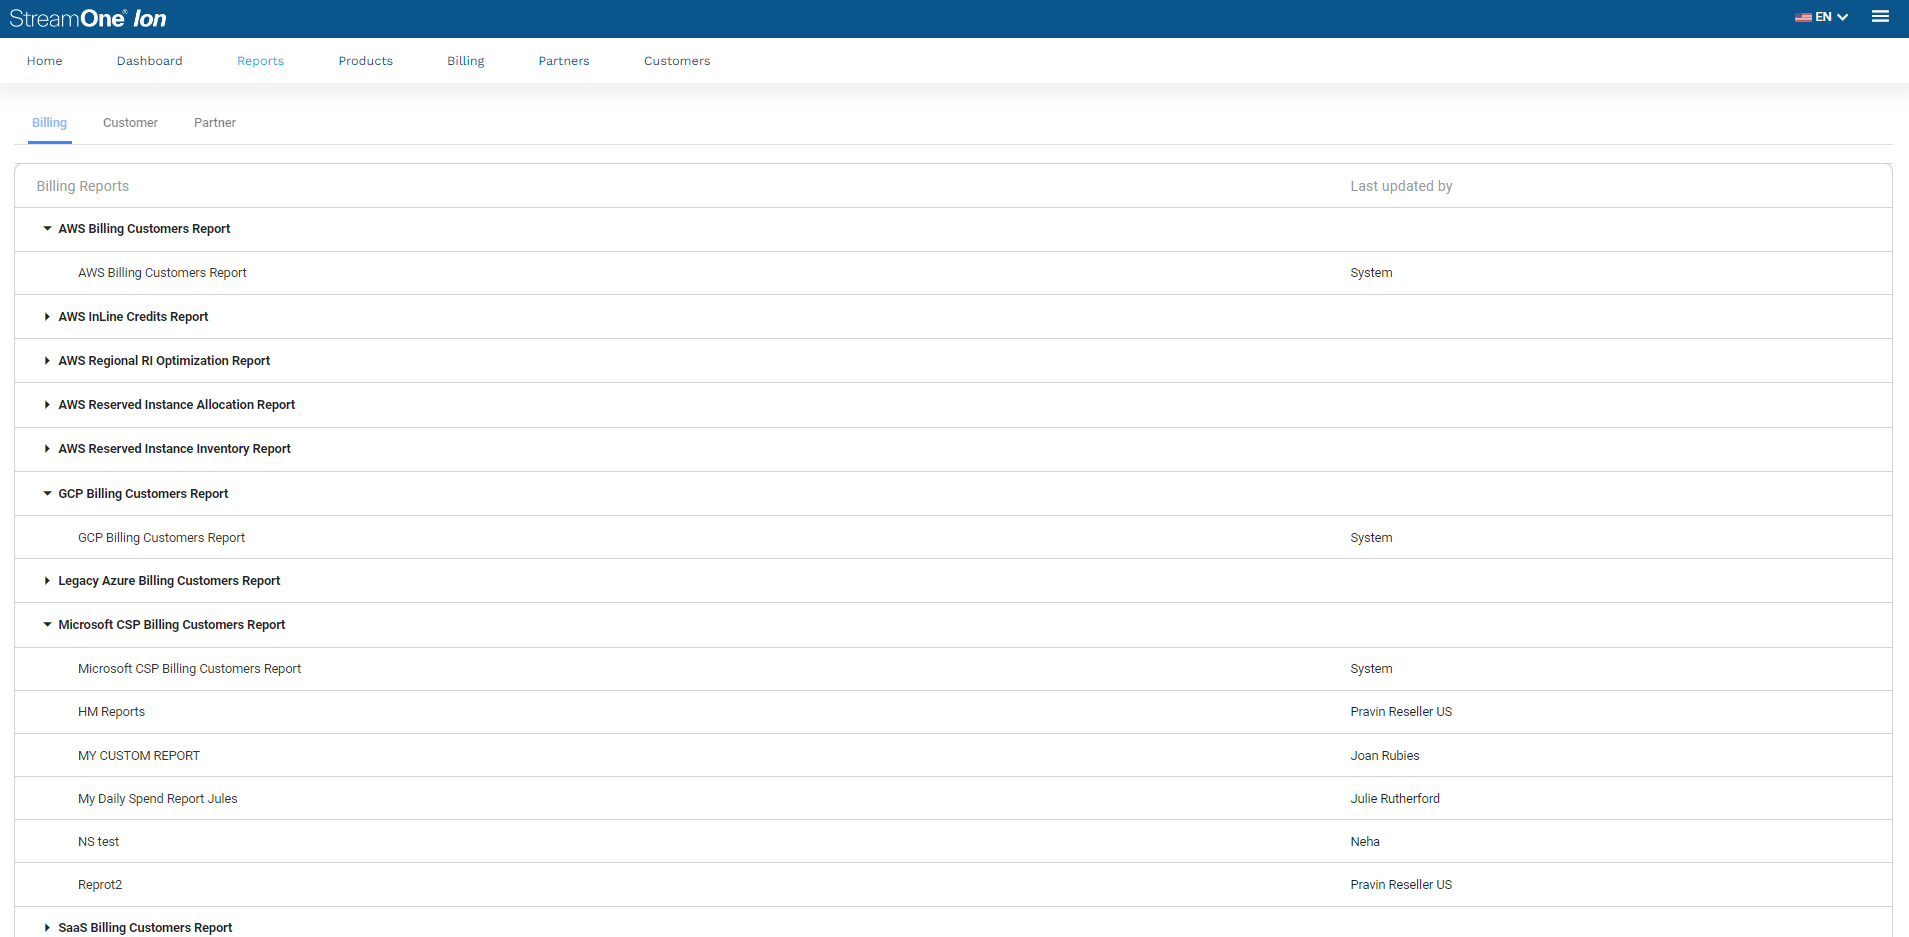The height and width of the screenshot is (937, 1909).
Task: Switch to the Customer tab
Action: 130,123
